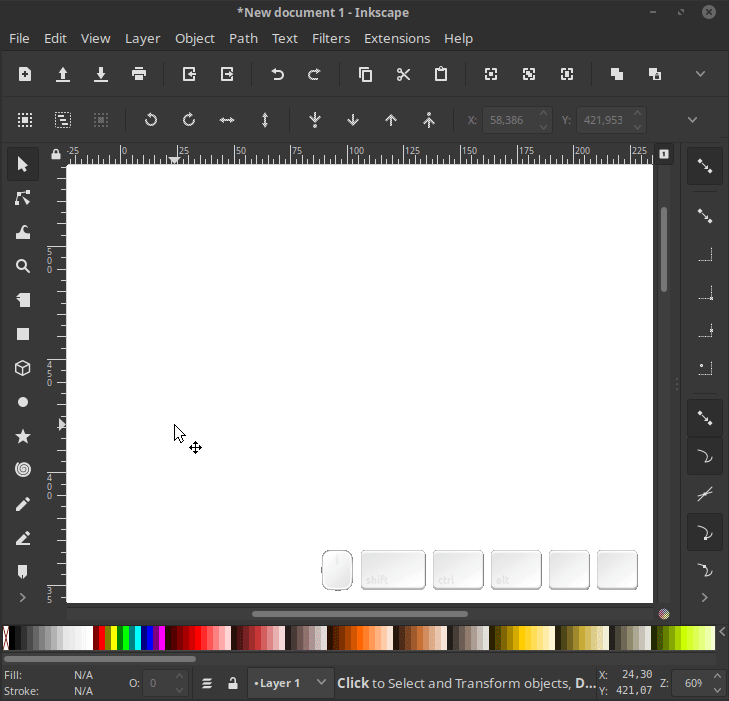Undo the last action
This screenshot has width=729, height=701.
(x=278, y=74)
